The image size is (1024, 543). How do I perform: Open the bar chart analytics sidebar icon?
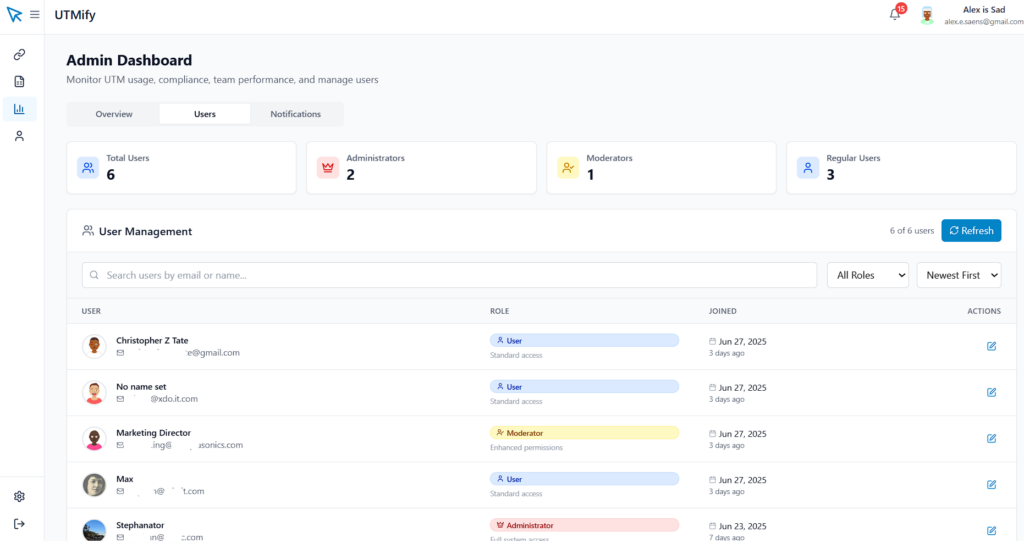(x=20, y=109)
